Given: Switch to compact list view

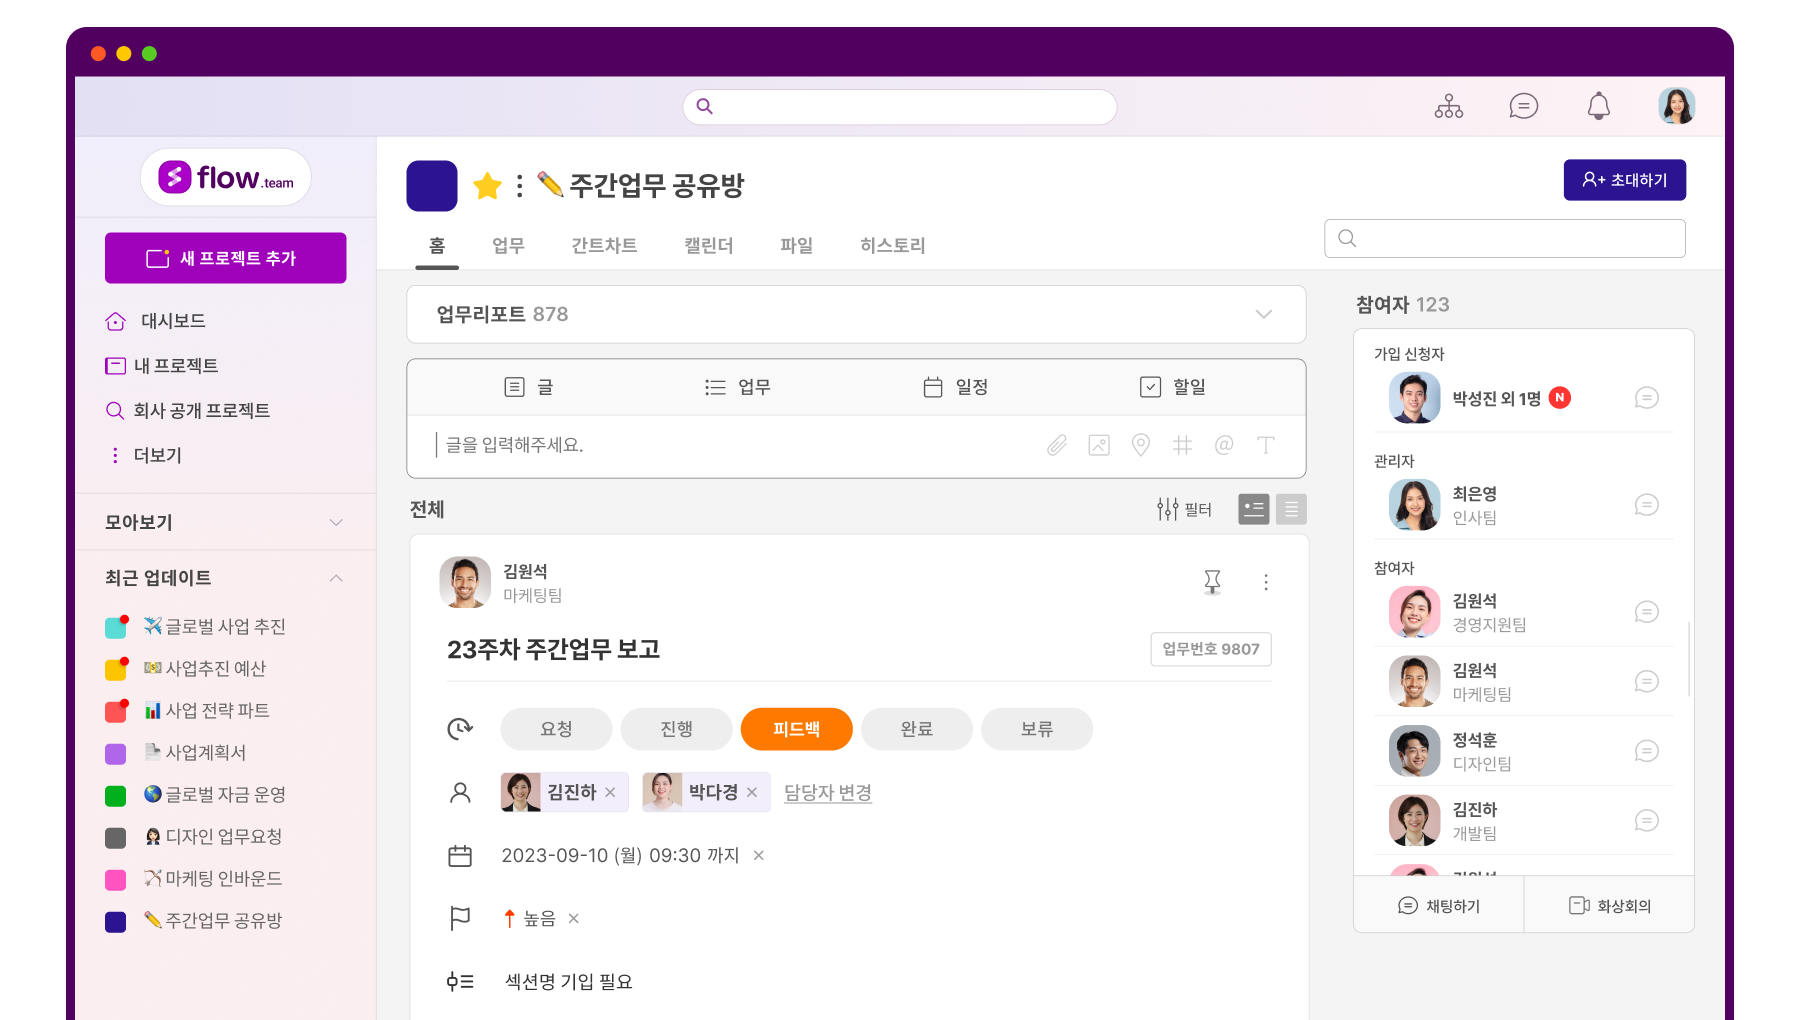Looking at the screenshot, I should tap(1291, 510).
